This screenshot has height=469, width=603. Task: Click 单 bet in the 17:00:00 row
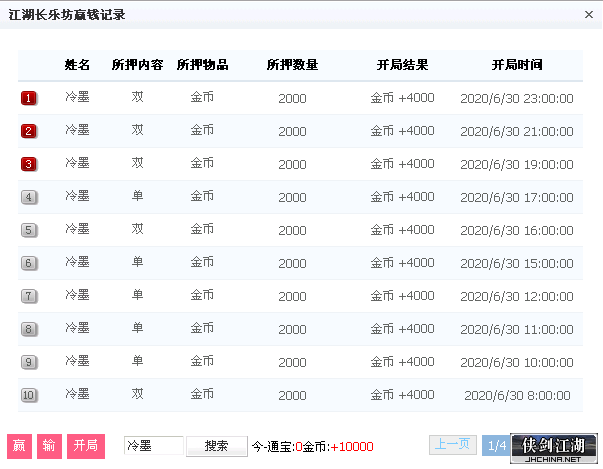[x=137, y=196]
